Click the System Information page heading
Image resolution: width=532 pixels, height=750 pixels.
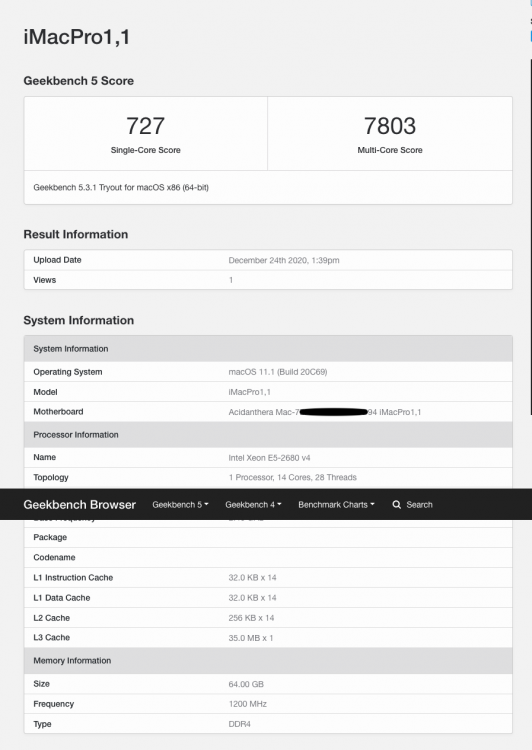[x=78, y=320]
